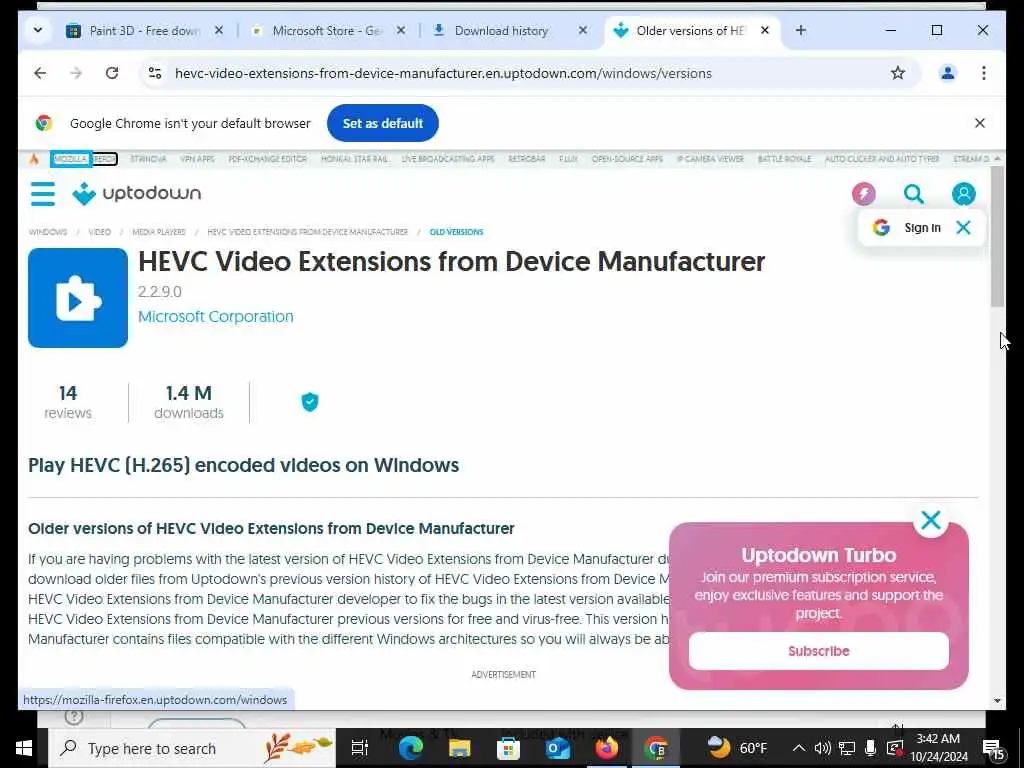Open Outlook from the taskbar
Viewport: 1024px width, 768px height.
point(558,748)
